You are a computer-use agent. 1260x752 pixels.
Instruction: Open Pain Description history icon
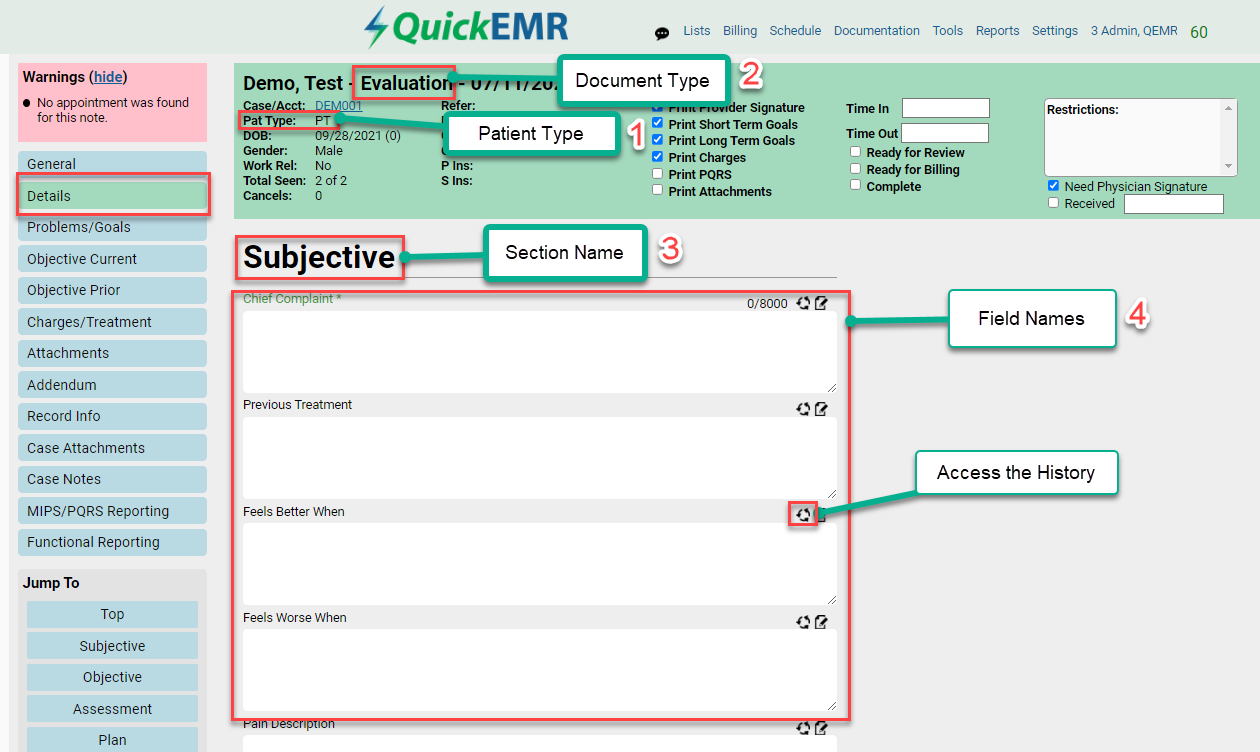(x=803, y=728)
